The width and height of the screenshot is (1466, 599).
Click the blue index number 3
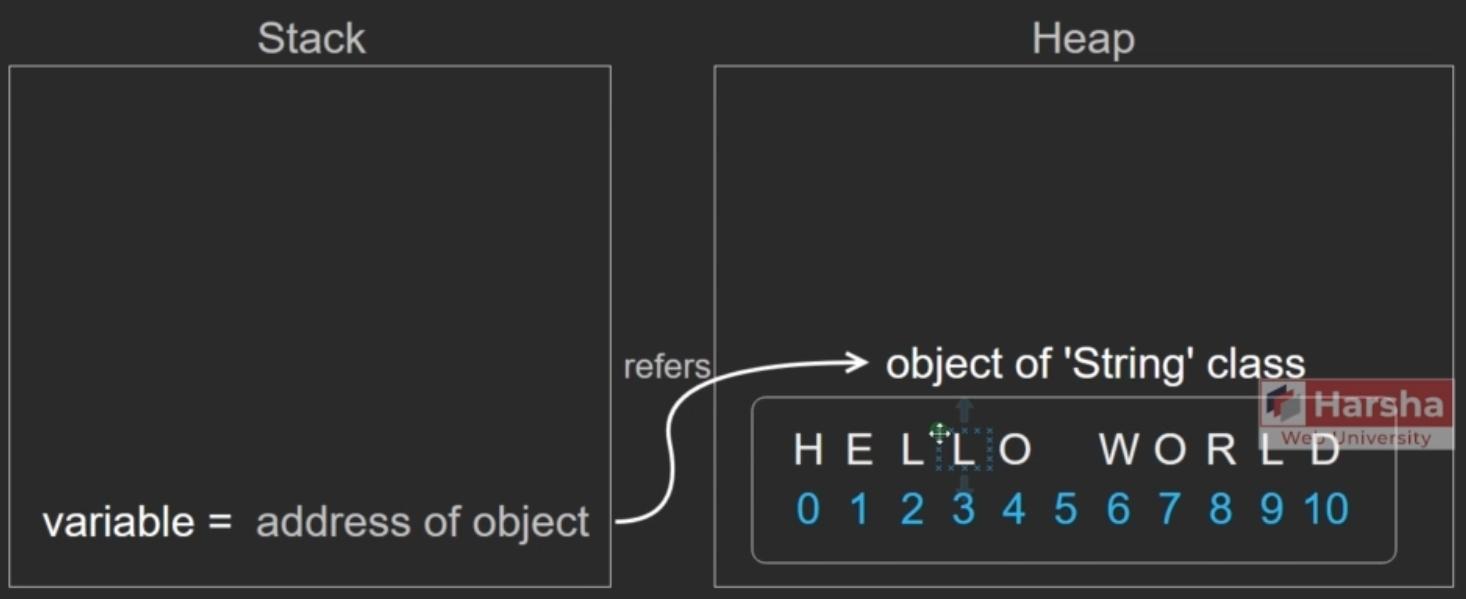click(962, 510)
